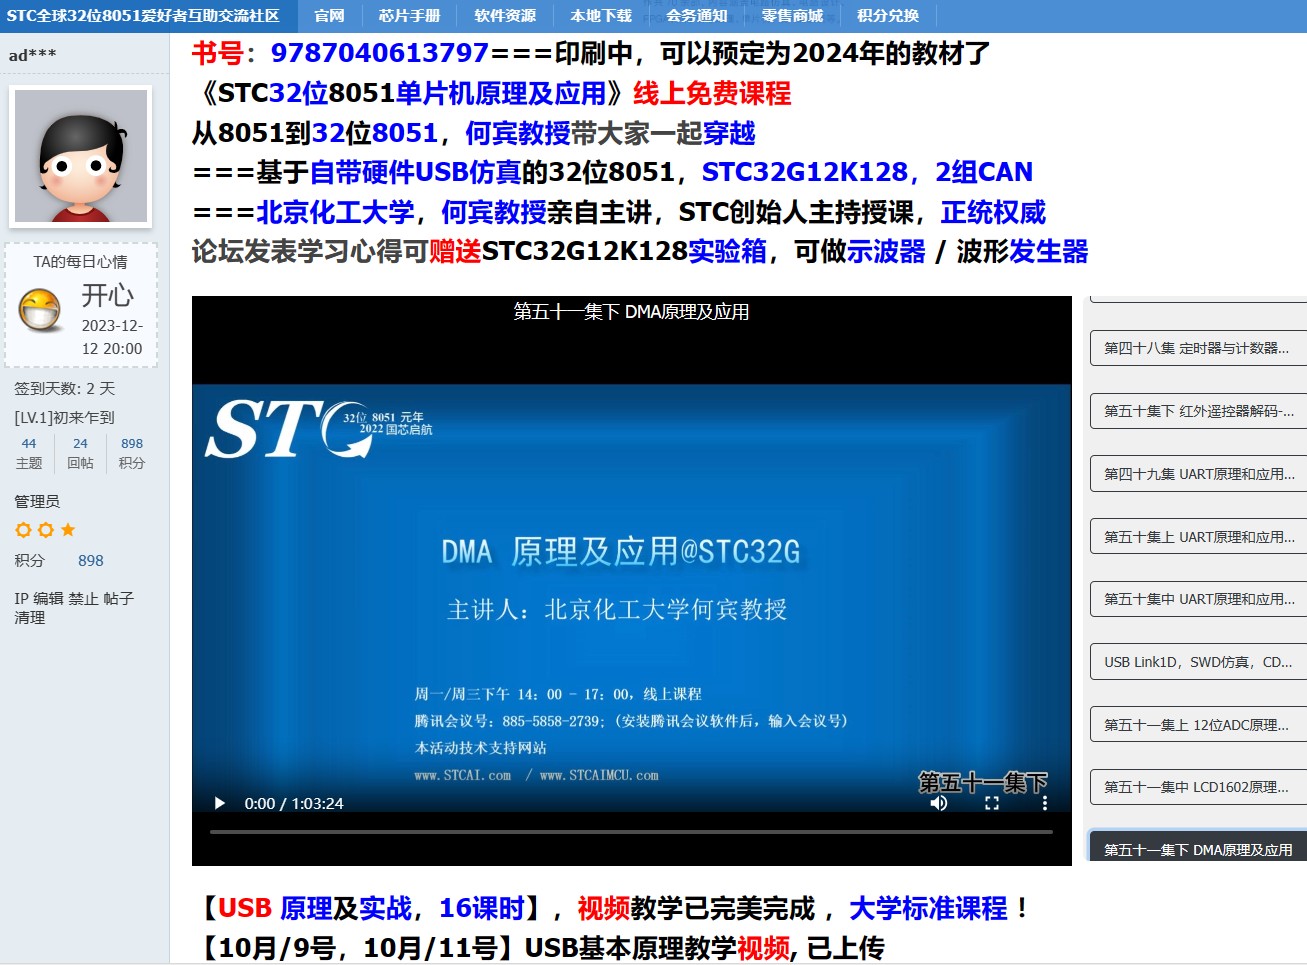Open the 会务通知 menu item
The width and height of the screenshot is (1307, 965).
697,16
